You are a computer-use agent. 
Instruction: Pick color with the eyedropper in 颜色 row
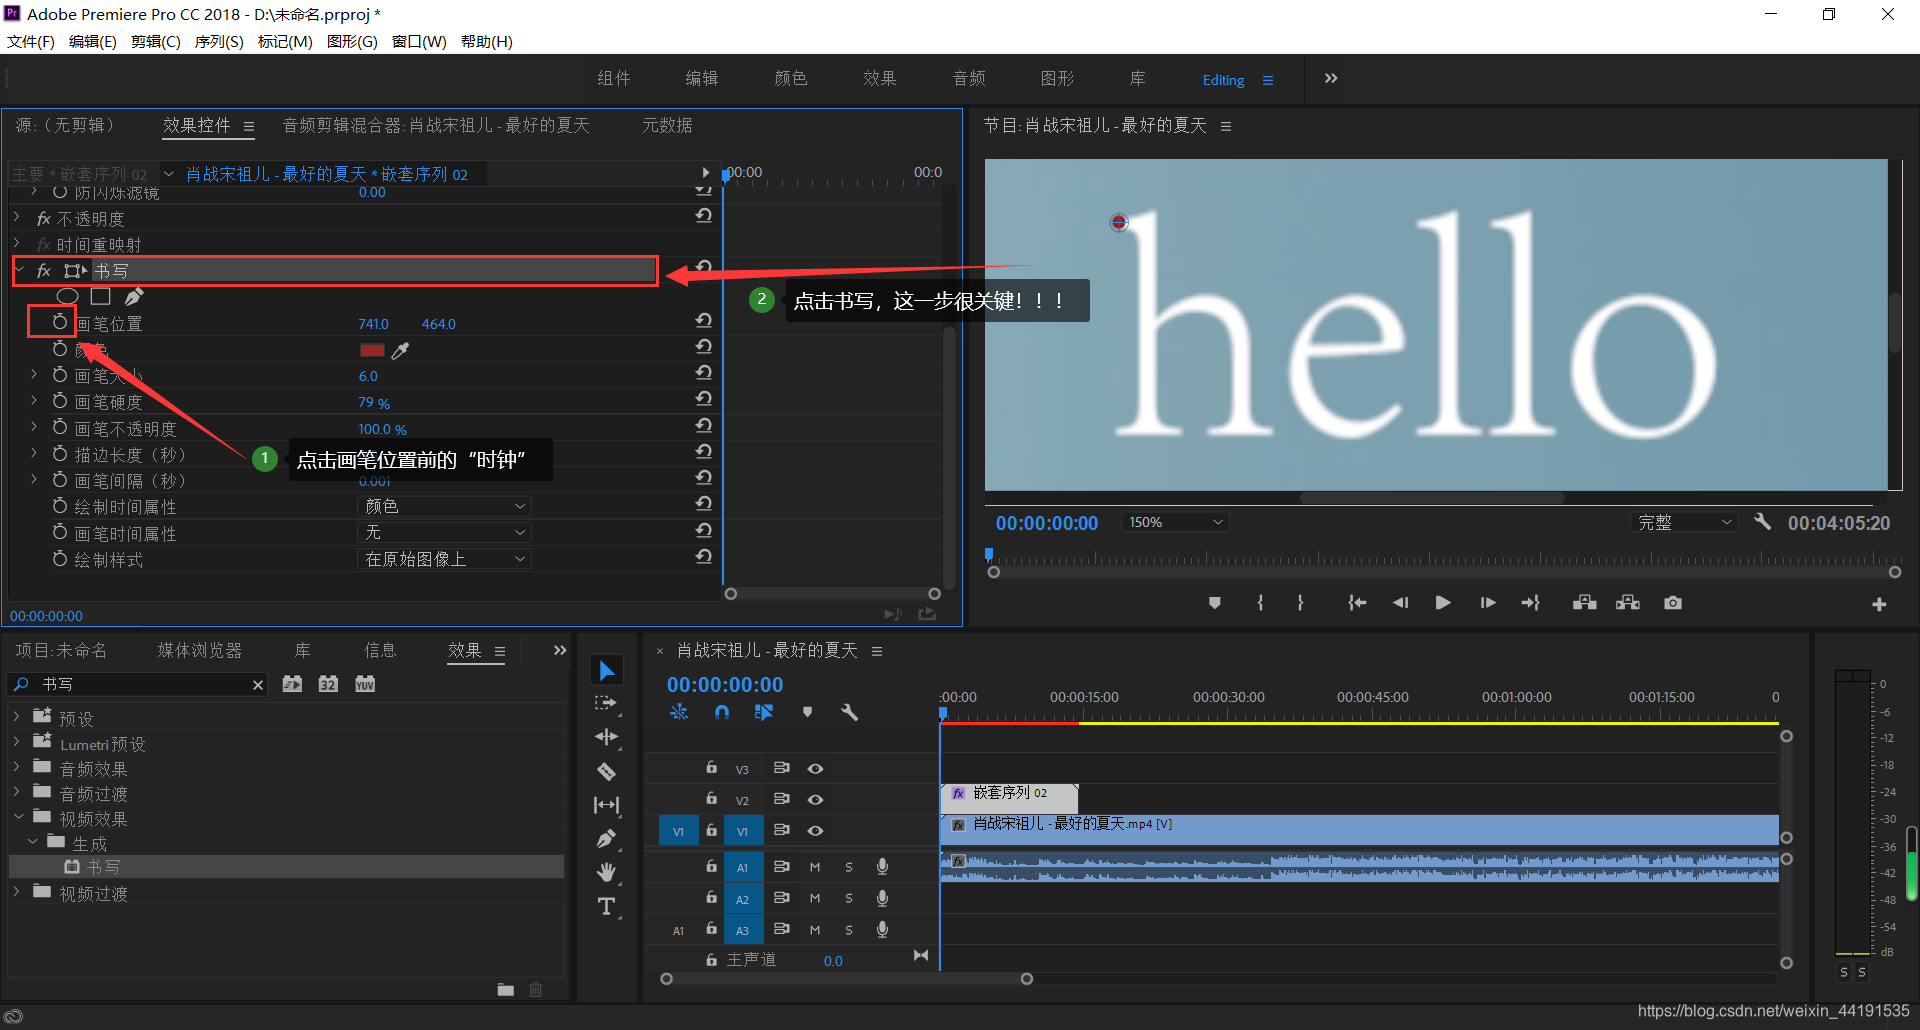400,350
